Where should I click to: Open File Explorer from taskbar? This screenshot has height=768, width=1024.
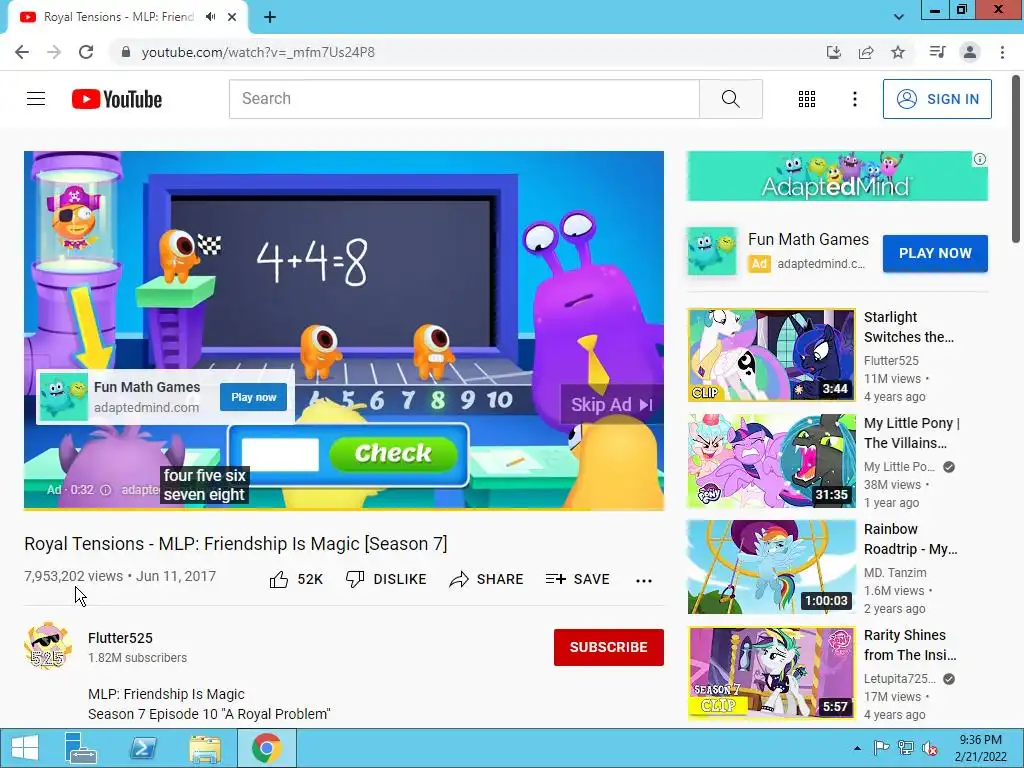tap(204, 748)
